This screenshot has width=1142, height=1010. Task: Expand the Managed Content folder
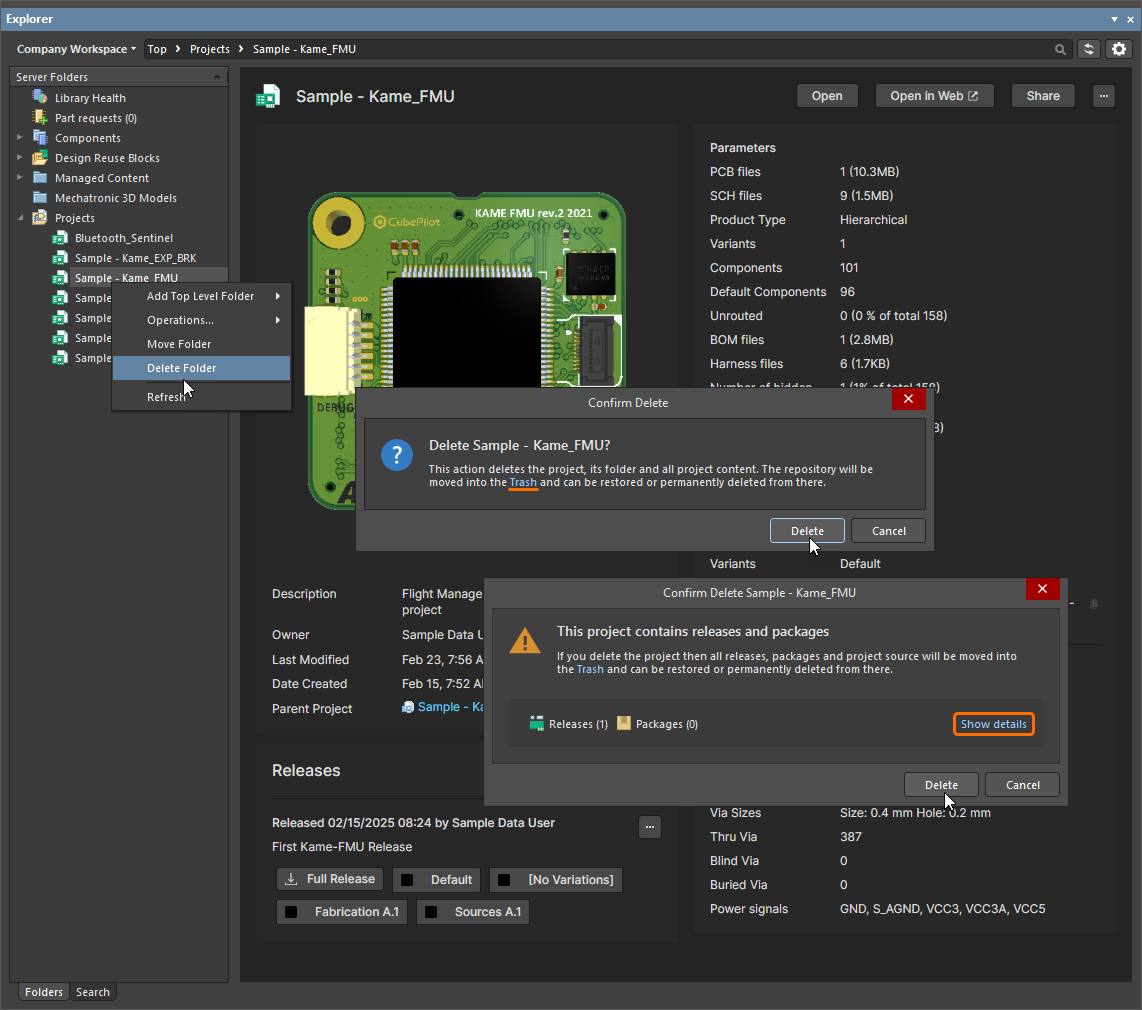coord(20,178)
